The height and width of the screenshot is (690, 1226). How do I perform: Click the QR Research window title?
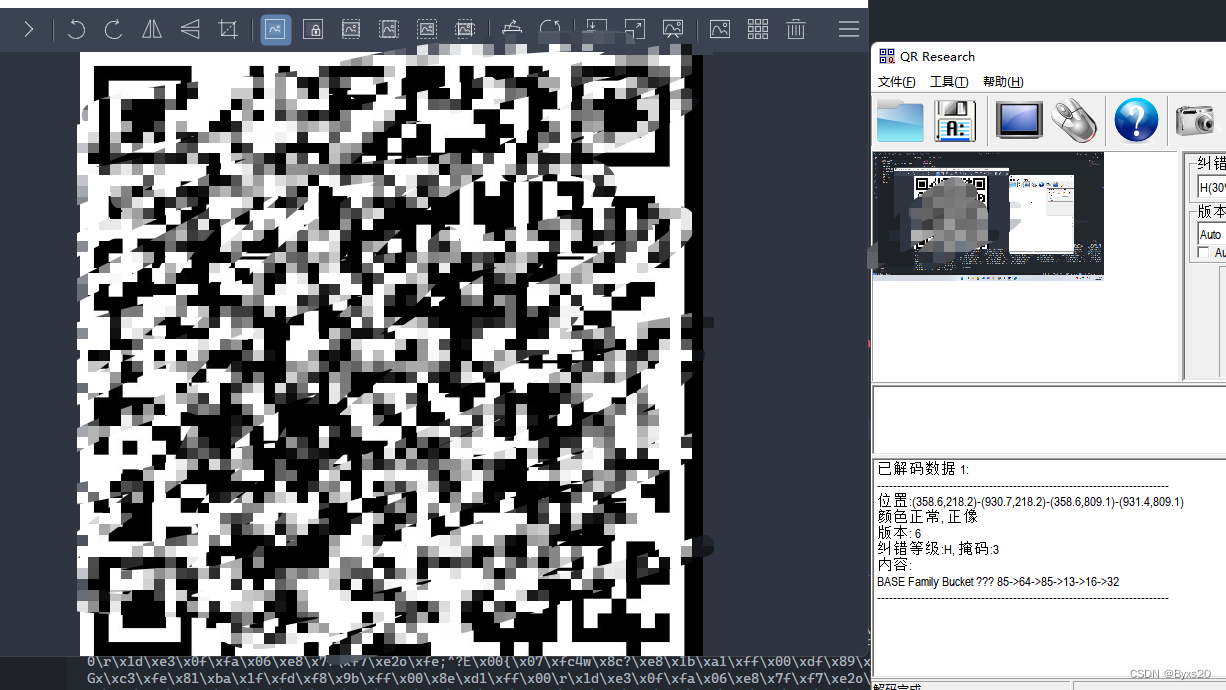pos(937,57)
